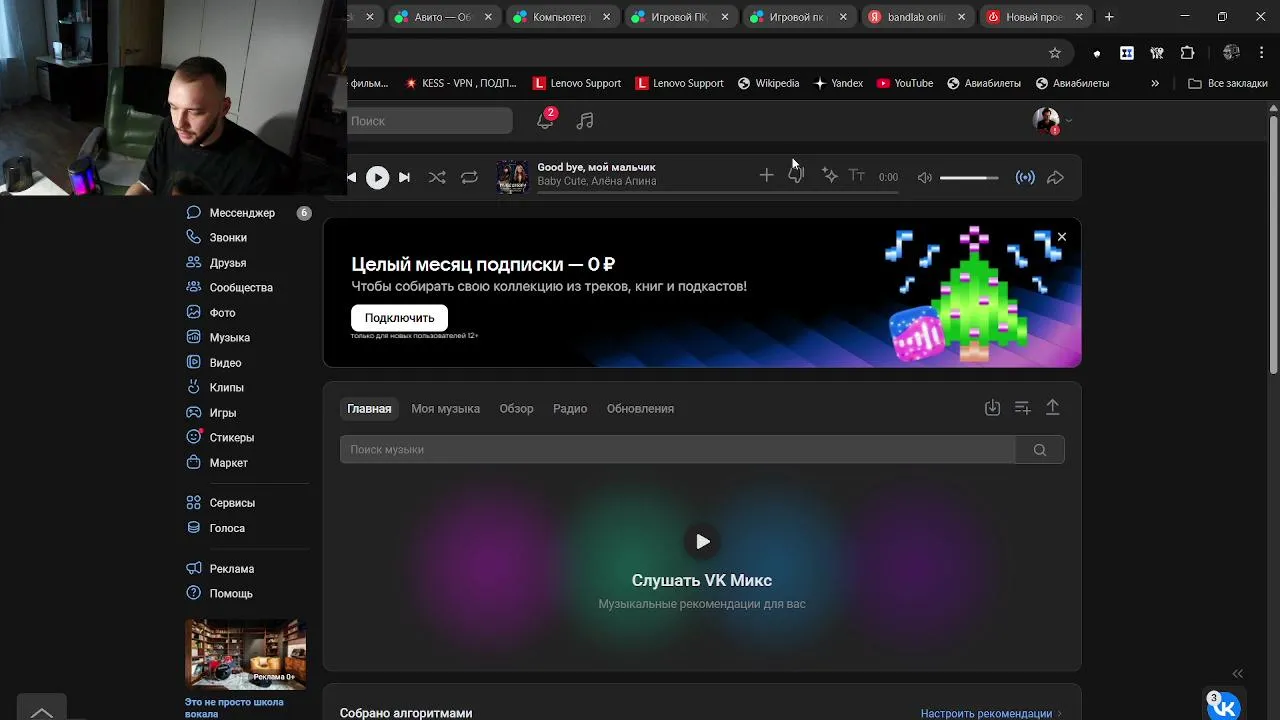
Task: Click the Маркет bag icon
Action: pyautogui.click(x=194, y=462)
